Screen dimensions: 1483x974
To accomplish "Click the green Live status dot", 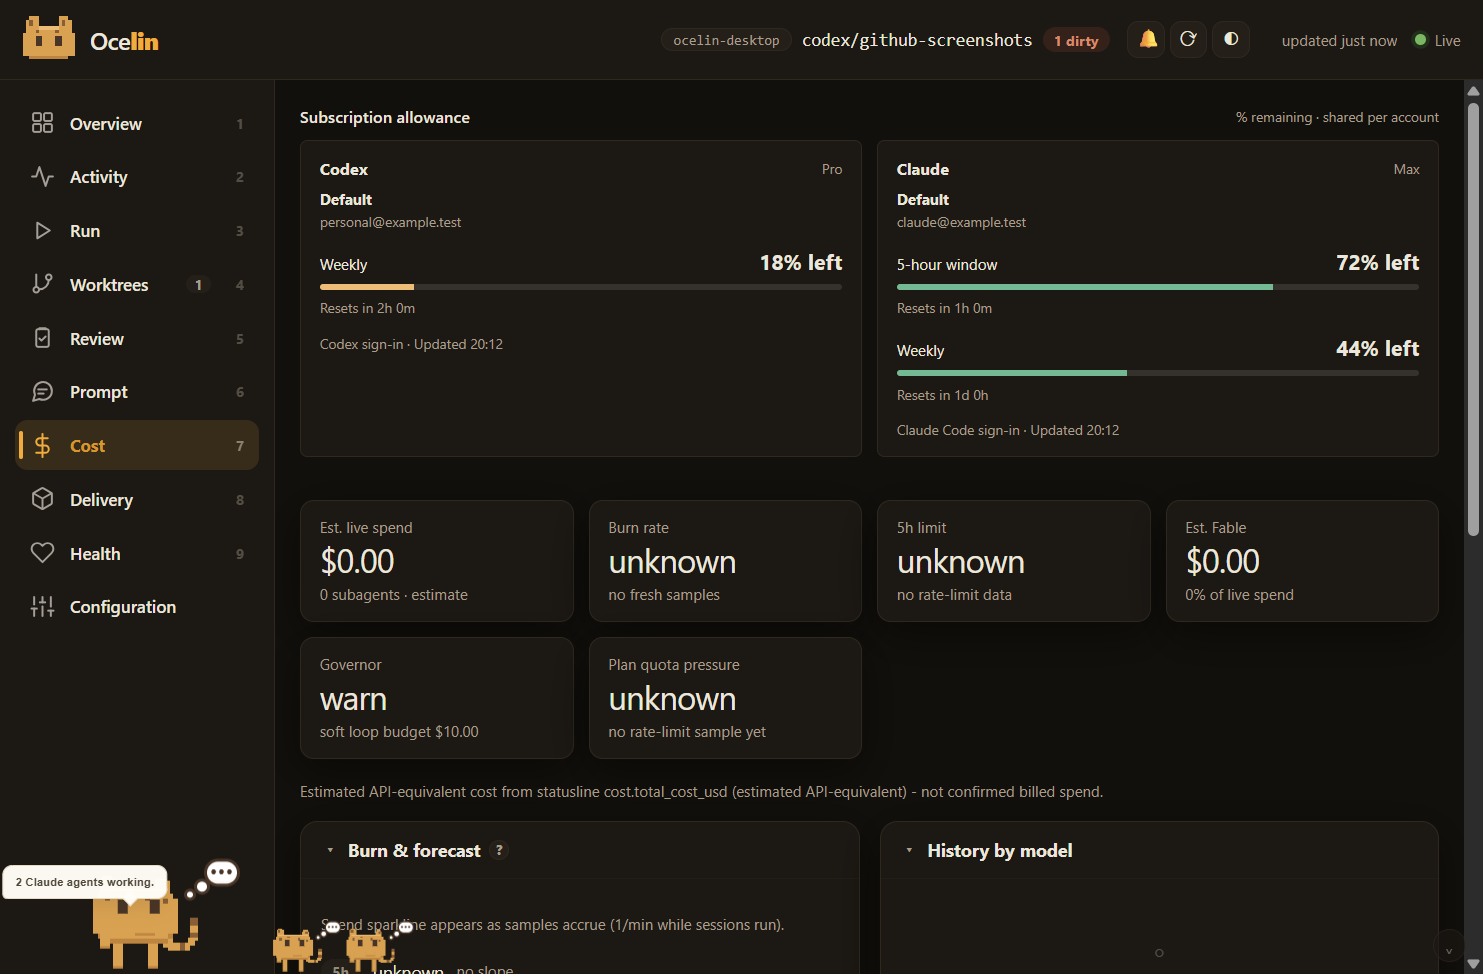I will tap(1419, 40).
